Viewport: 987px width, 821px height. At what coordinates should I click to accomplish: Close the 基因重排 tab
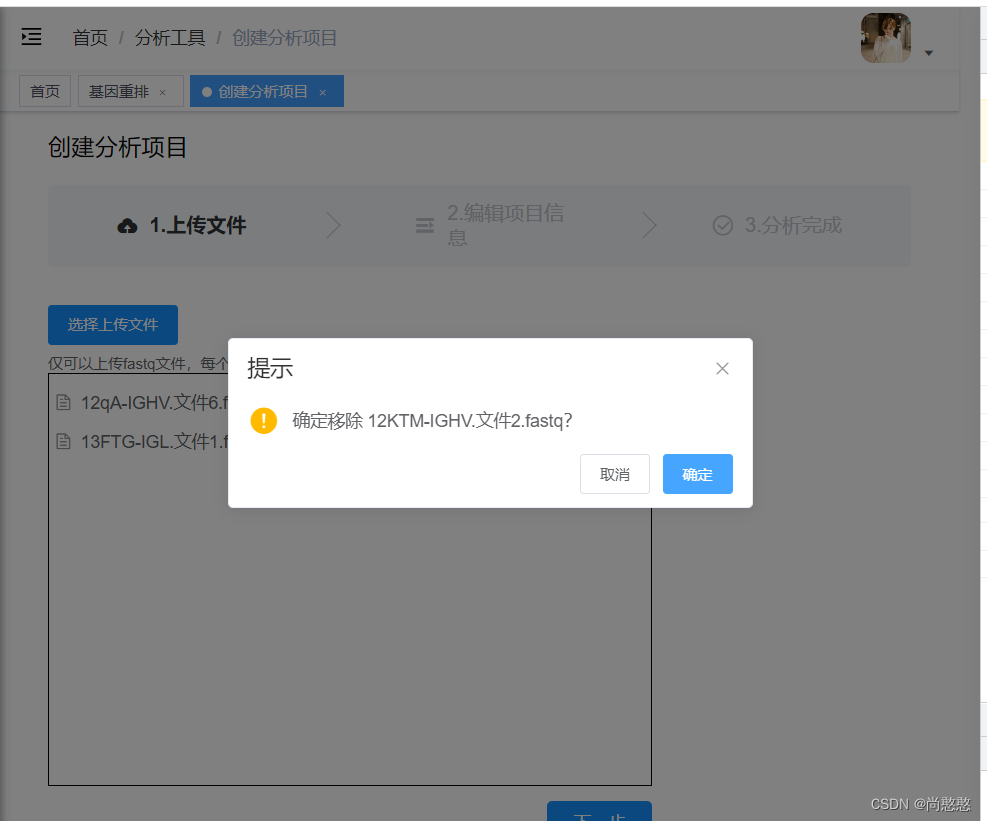(162, 93)
